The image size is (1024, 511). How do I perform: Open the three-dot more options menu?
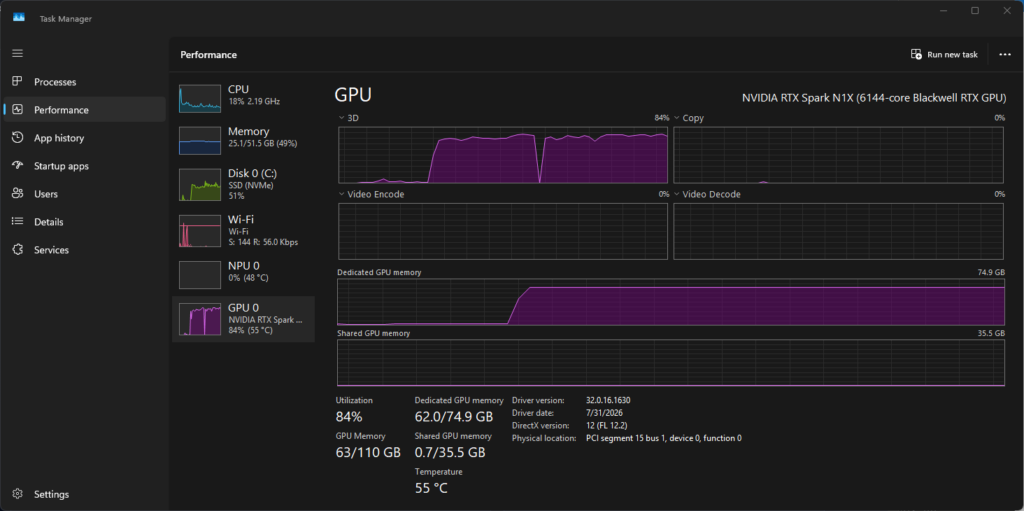[x=1005, y=55]
